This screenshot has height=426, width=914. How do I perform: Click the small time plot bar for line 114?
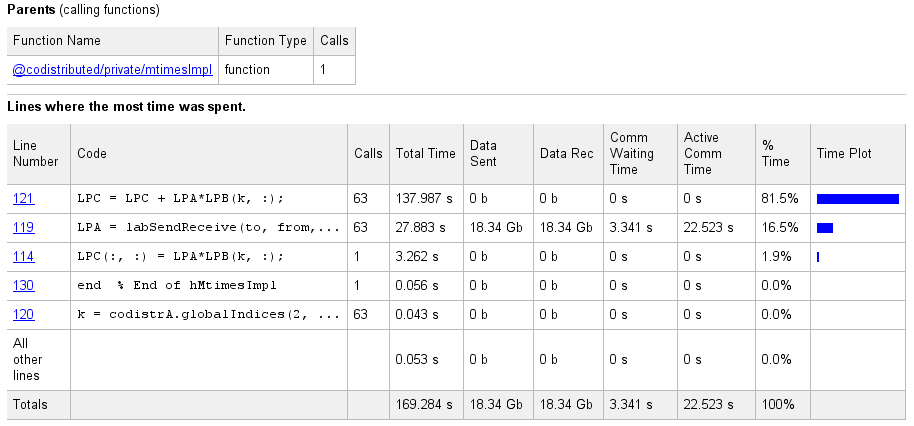pos(818,257)
